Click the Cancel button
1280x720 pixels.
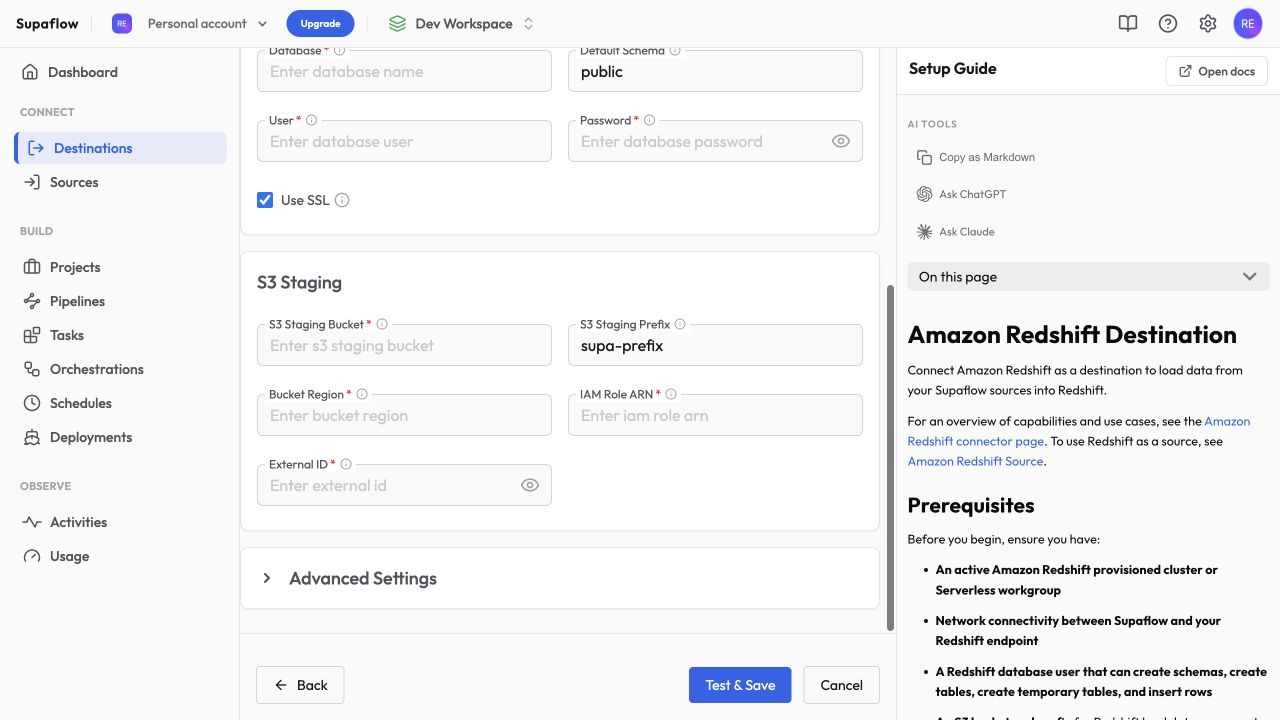[x=841, y=685]
